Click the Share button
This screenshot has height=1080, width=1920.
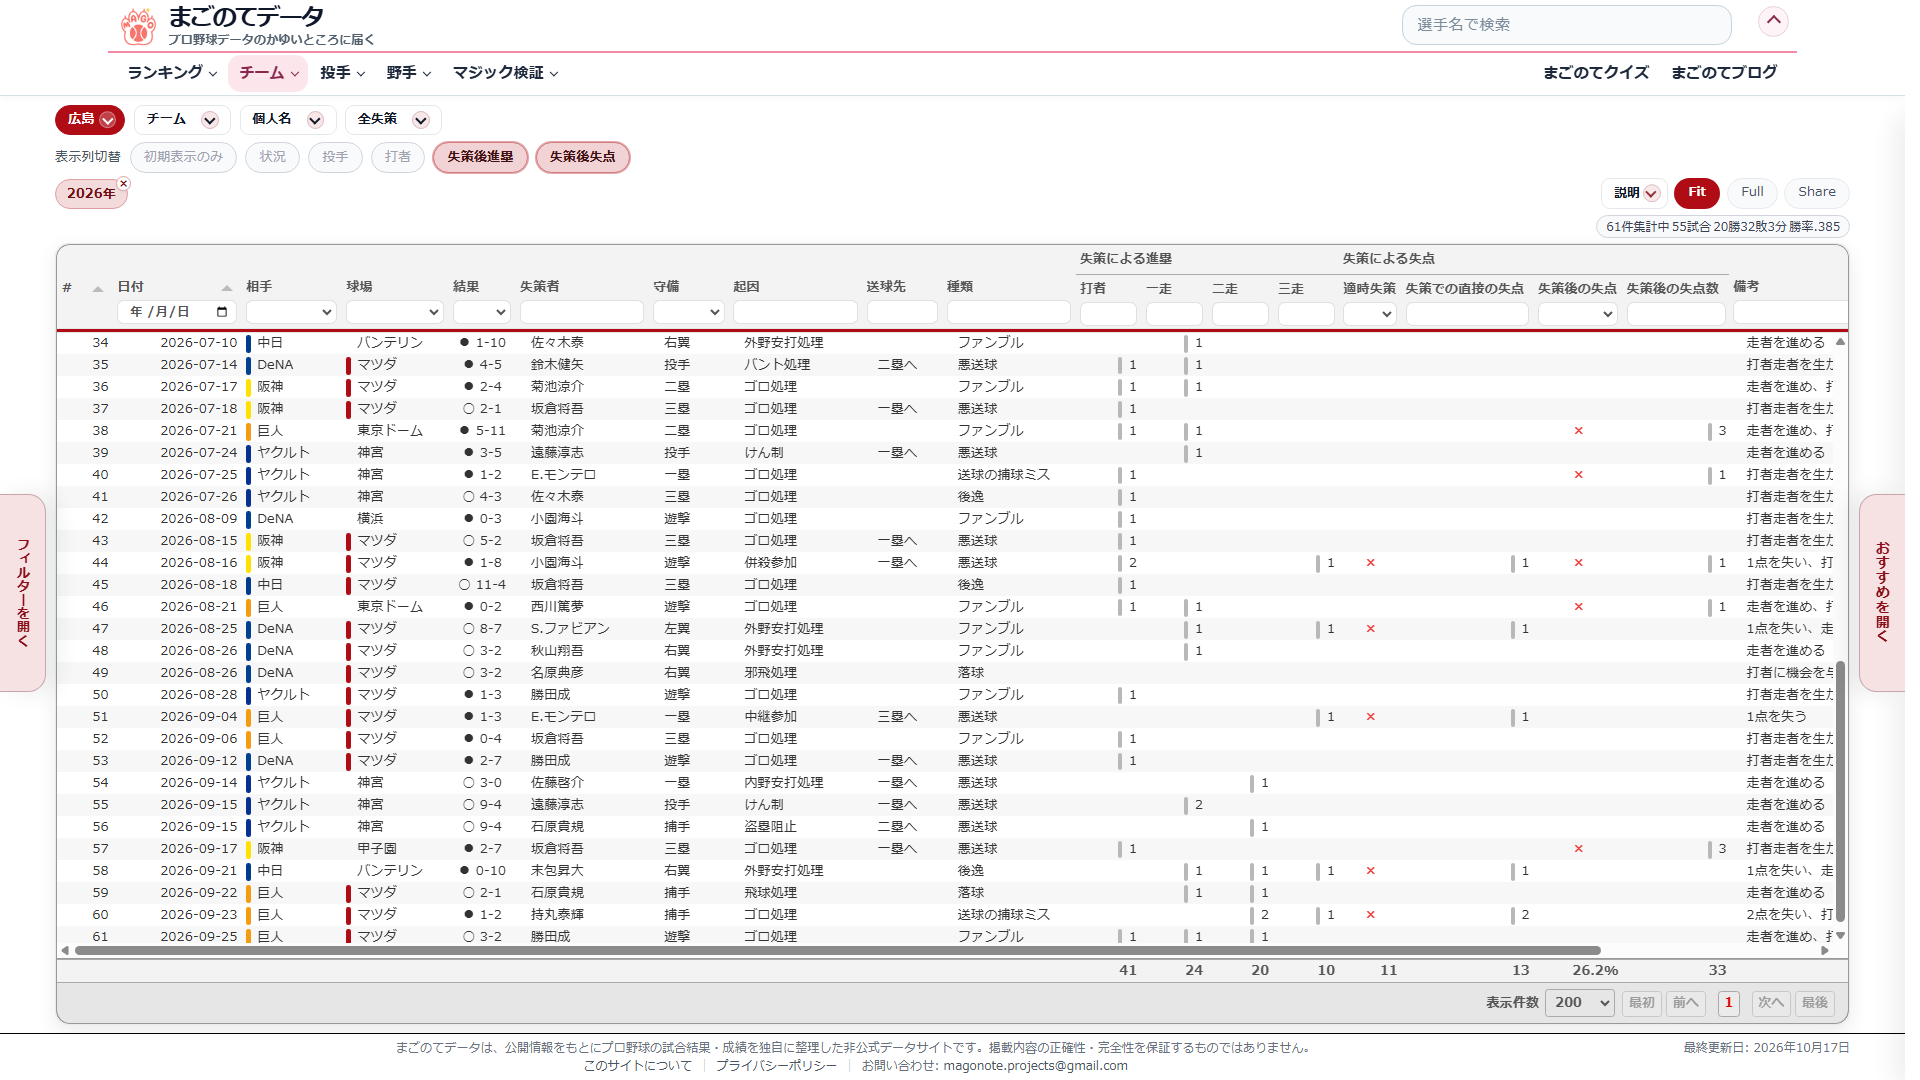[1816, 192]
